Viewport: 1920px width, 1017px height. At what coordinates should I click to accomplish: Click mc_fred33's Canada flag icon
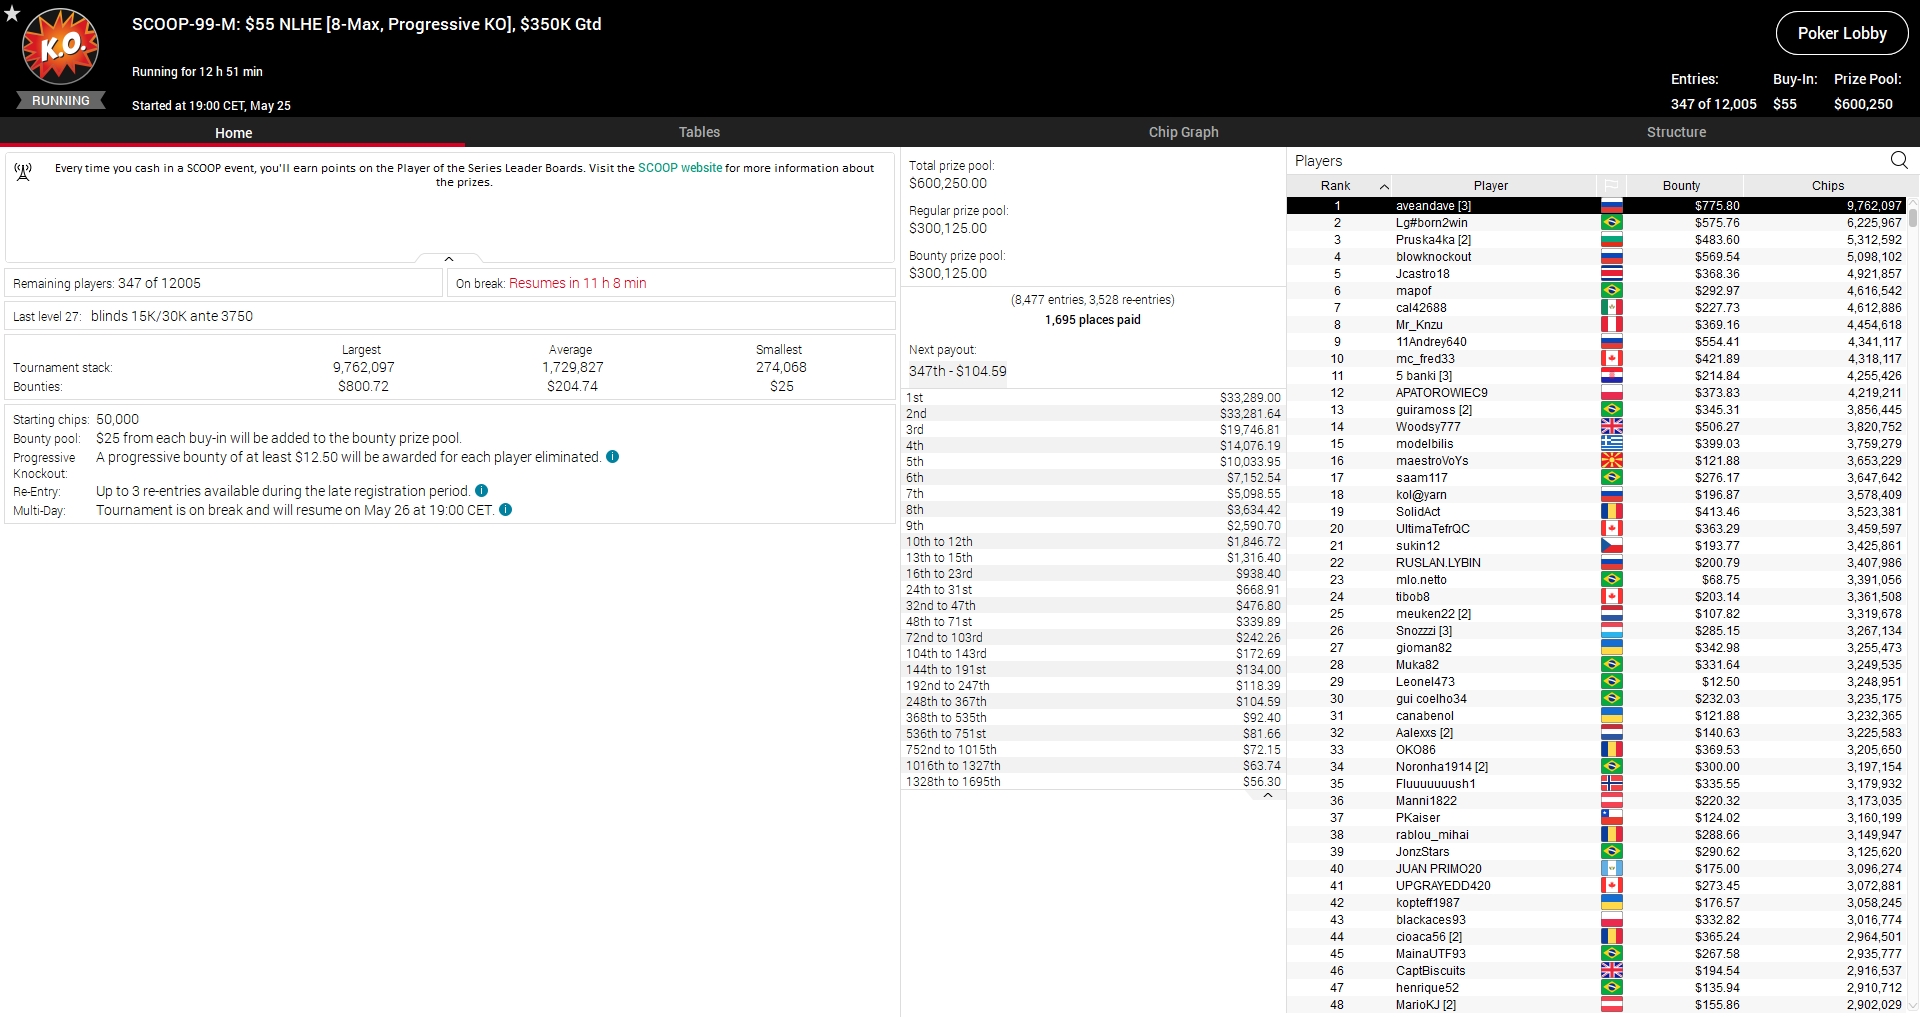(1611, 359)
